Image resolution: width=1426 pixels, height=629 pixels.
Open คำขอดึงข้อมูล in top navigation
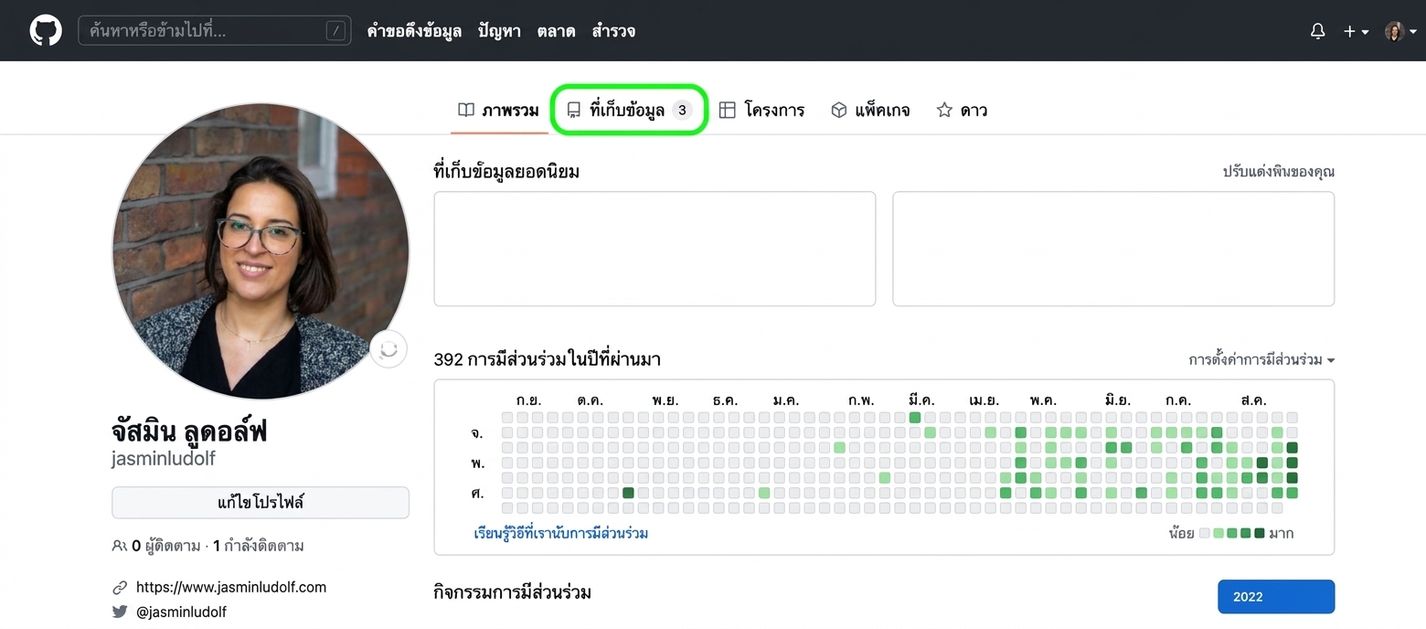pos(414,31)
